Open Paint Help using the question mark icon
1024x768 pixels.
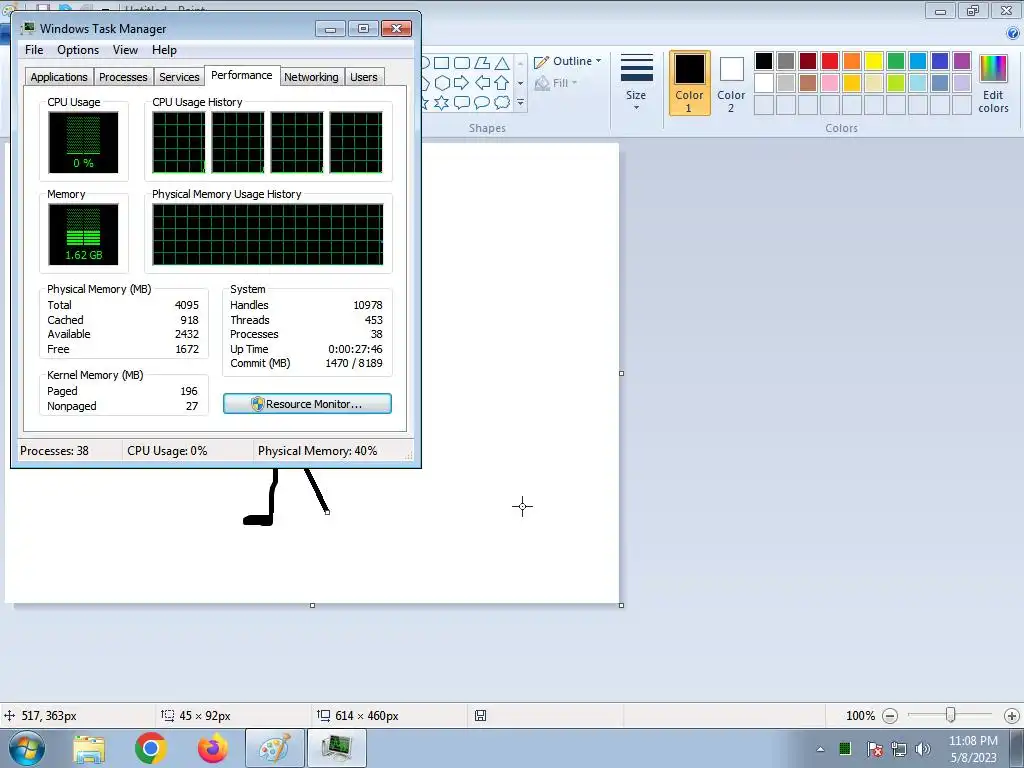[x=1013, y=33]
